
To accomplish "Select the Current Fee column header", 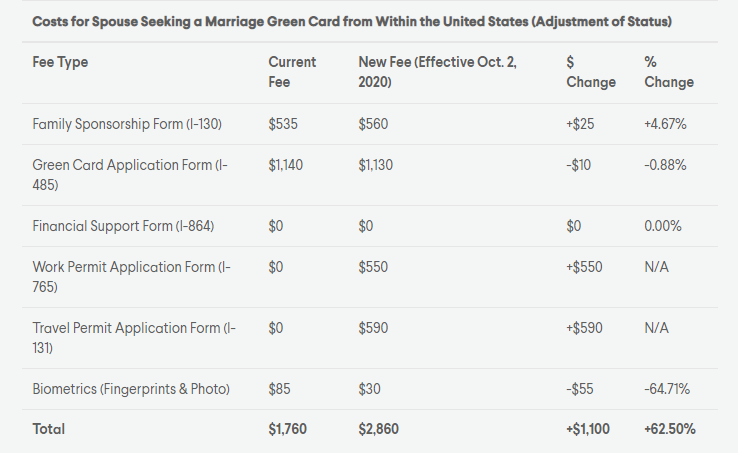I will pos(292,72).
